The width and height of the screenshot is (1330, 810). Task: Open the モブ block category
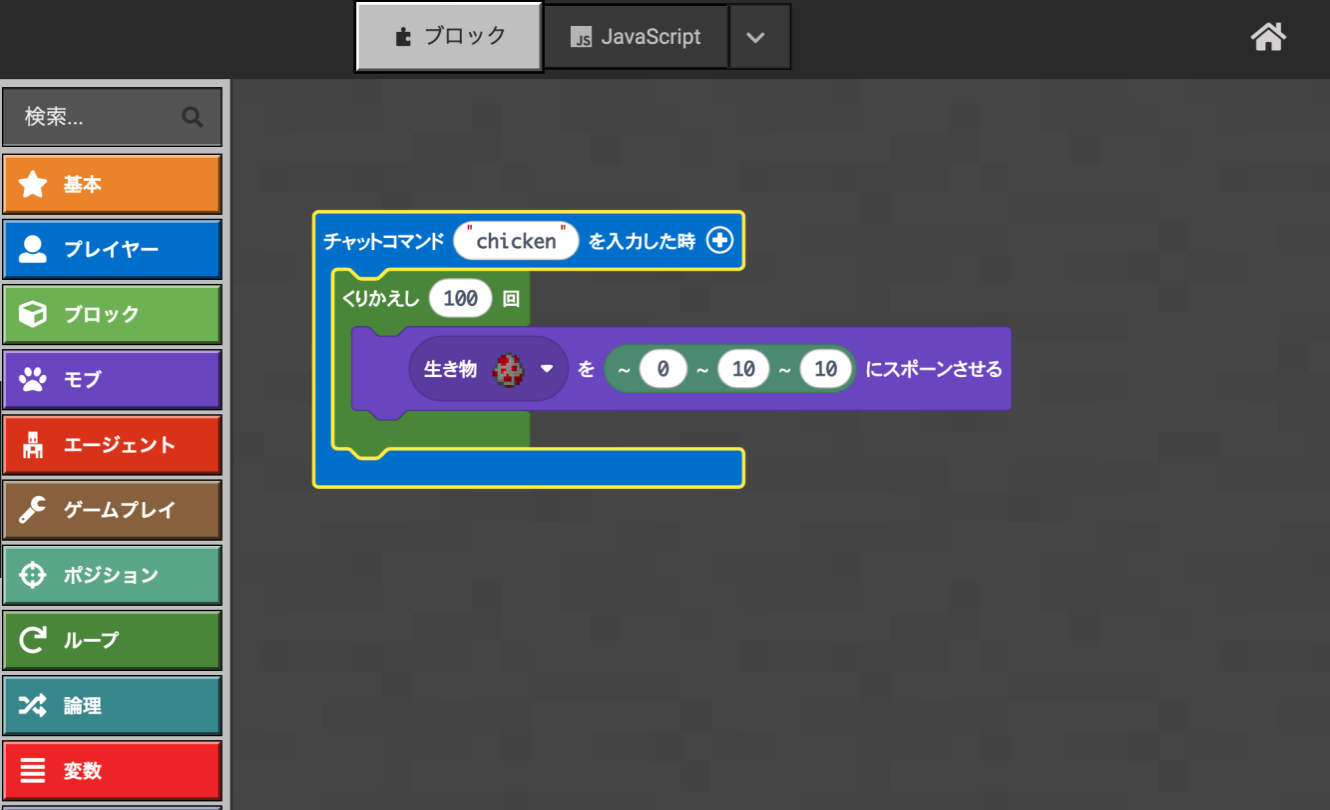pos(112,379)
